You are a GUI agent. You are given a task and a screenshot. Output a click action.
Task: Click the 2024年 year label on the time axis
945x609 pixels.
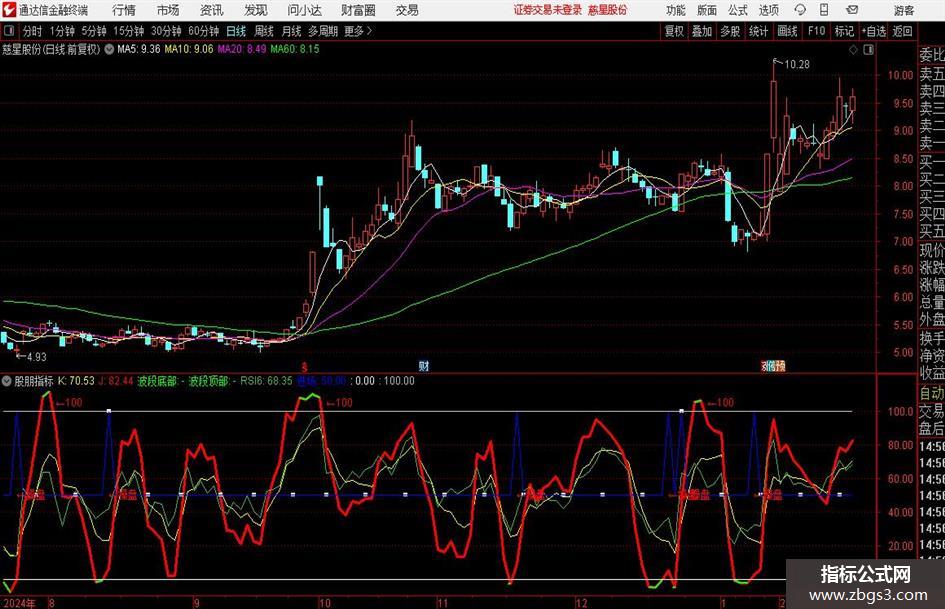pos(19,603)
